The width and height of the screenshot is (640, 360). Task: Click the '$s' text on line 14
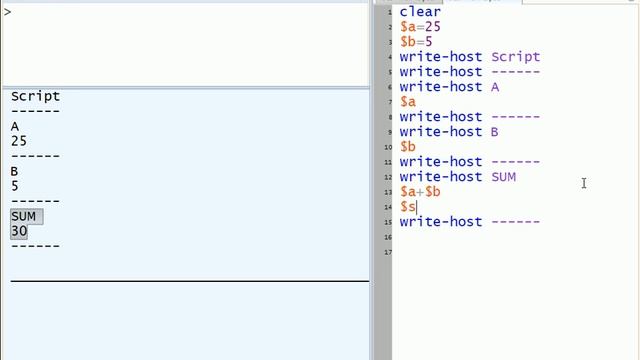[x=408, y=207]
